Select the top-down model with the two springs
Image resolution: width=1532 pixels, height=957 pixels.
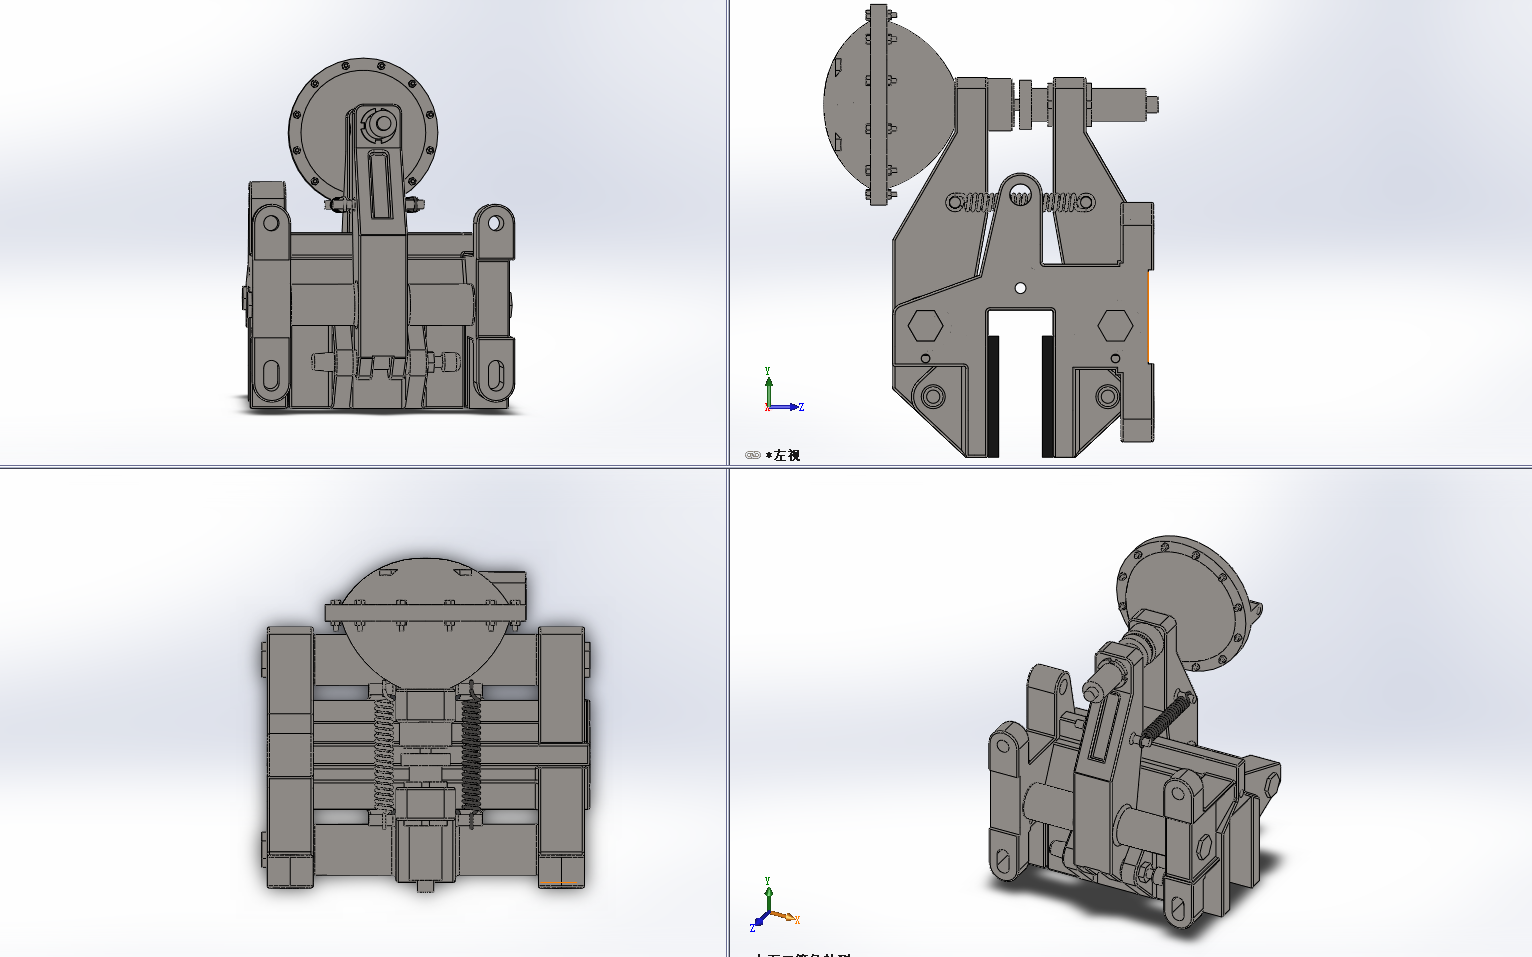point(427,724)
